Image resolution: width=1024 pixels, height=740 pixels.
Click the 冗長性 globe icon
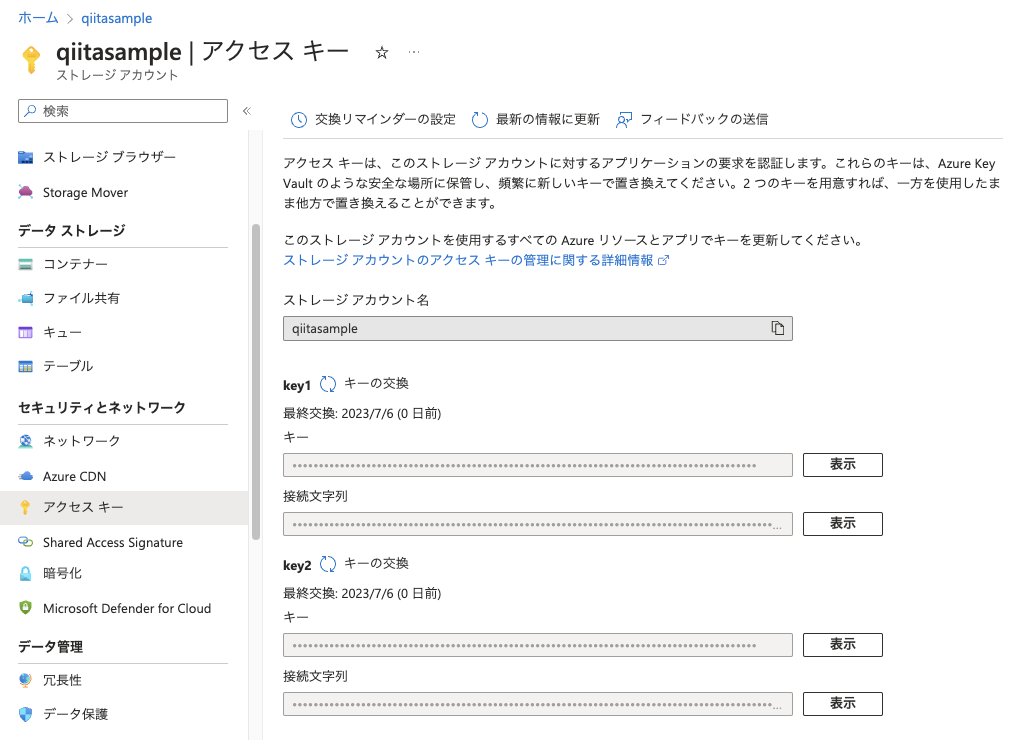[x=25, y=680]
